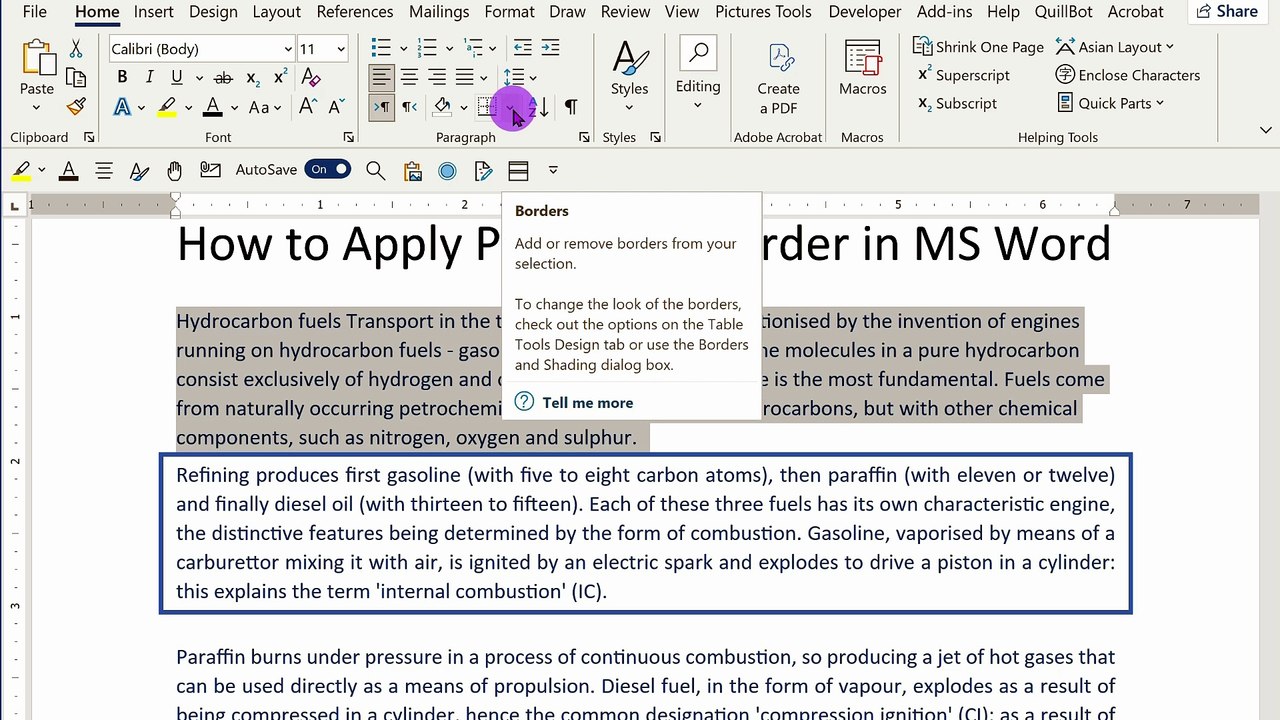Open the References tab
This screenshot has width=1280, height=720.
point(355,12)
